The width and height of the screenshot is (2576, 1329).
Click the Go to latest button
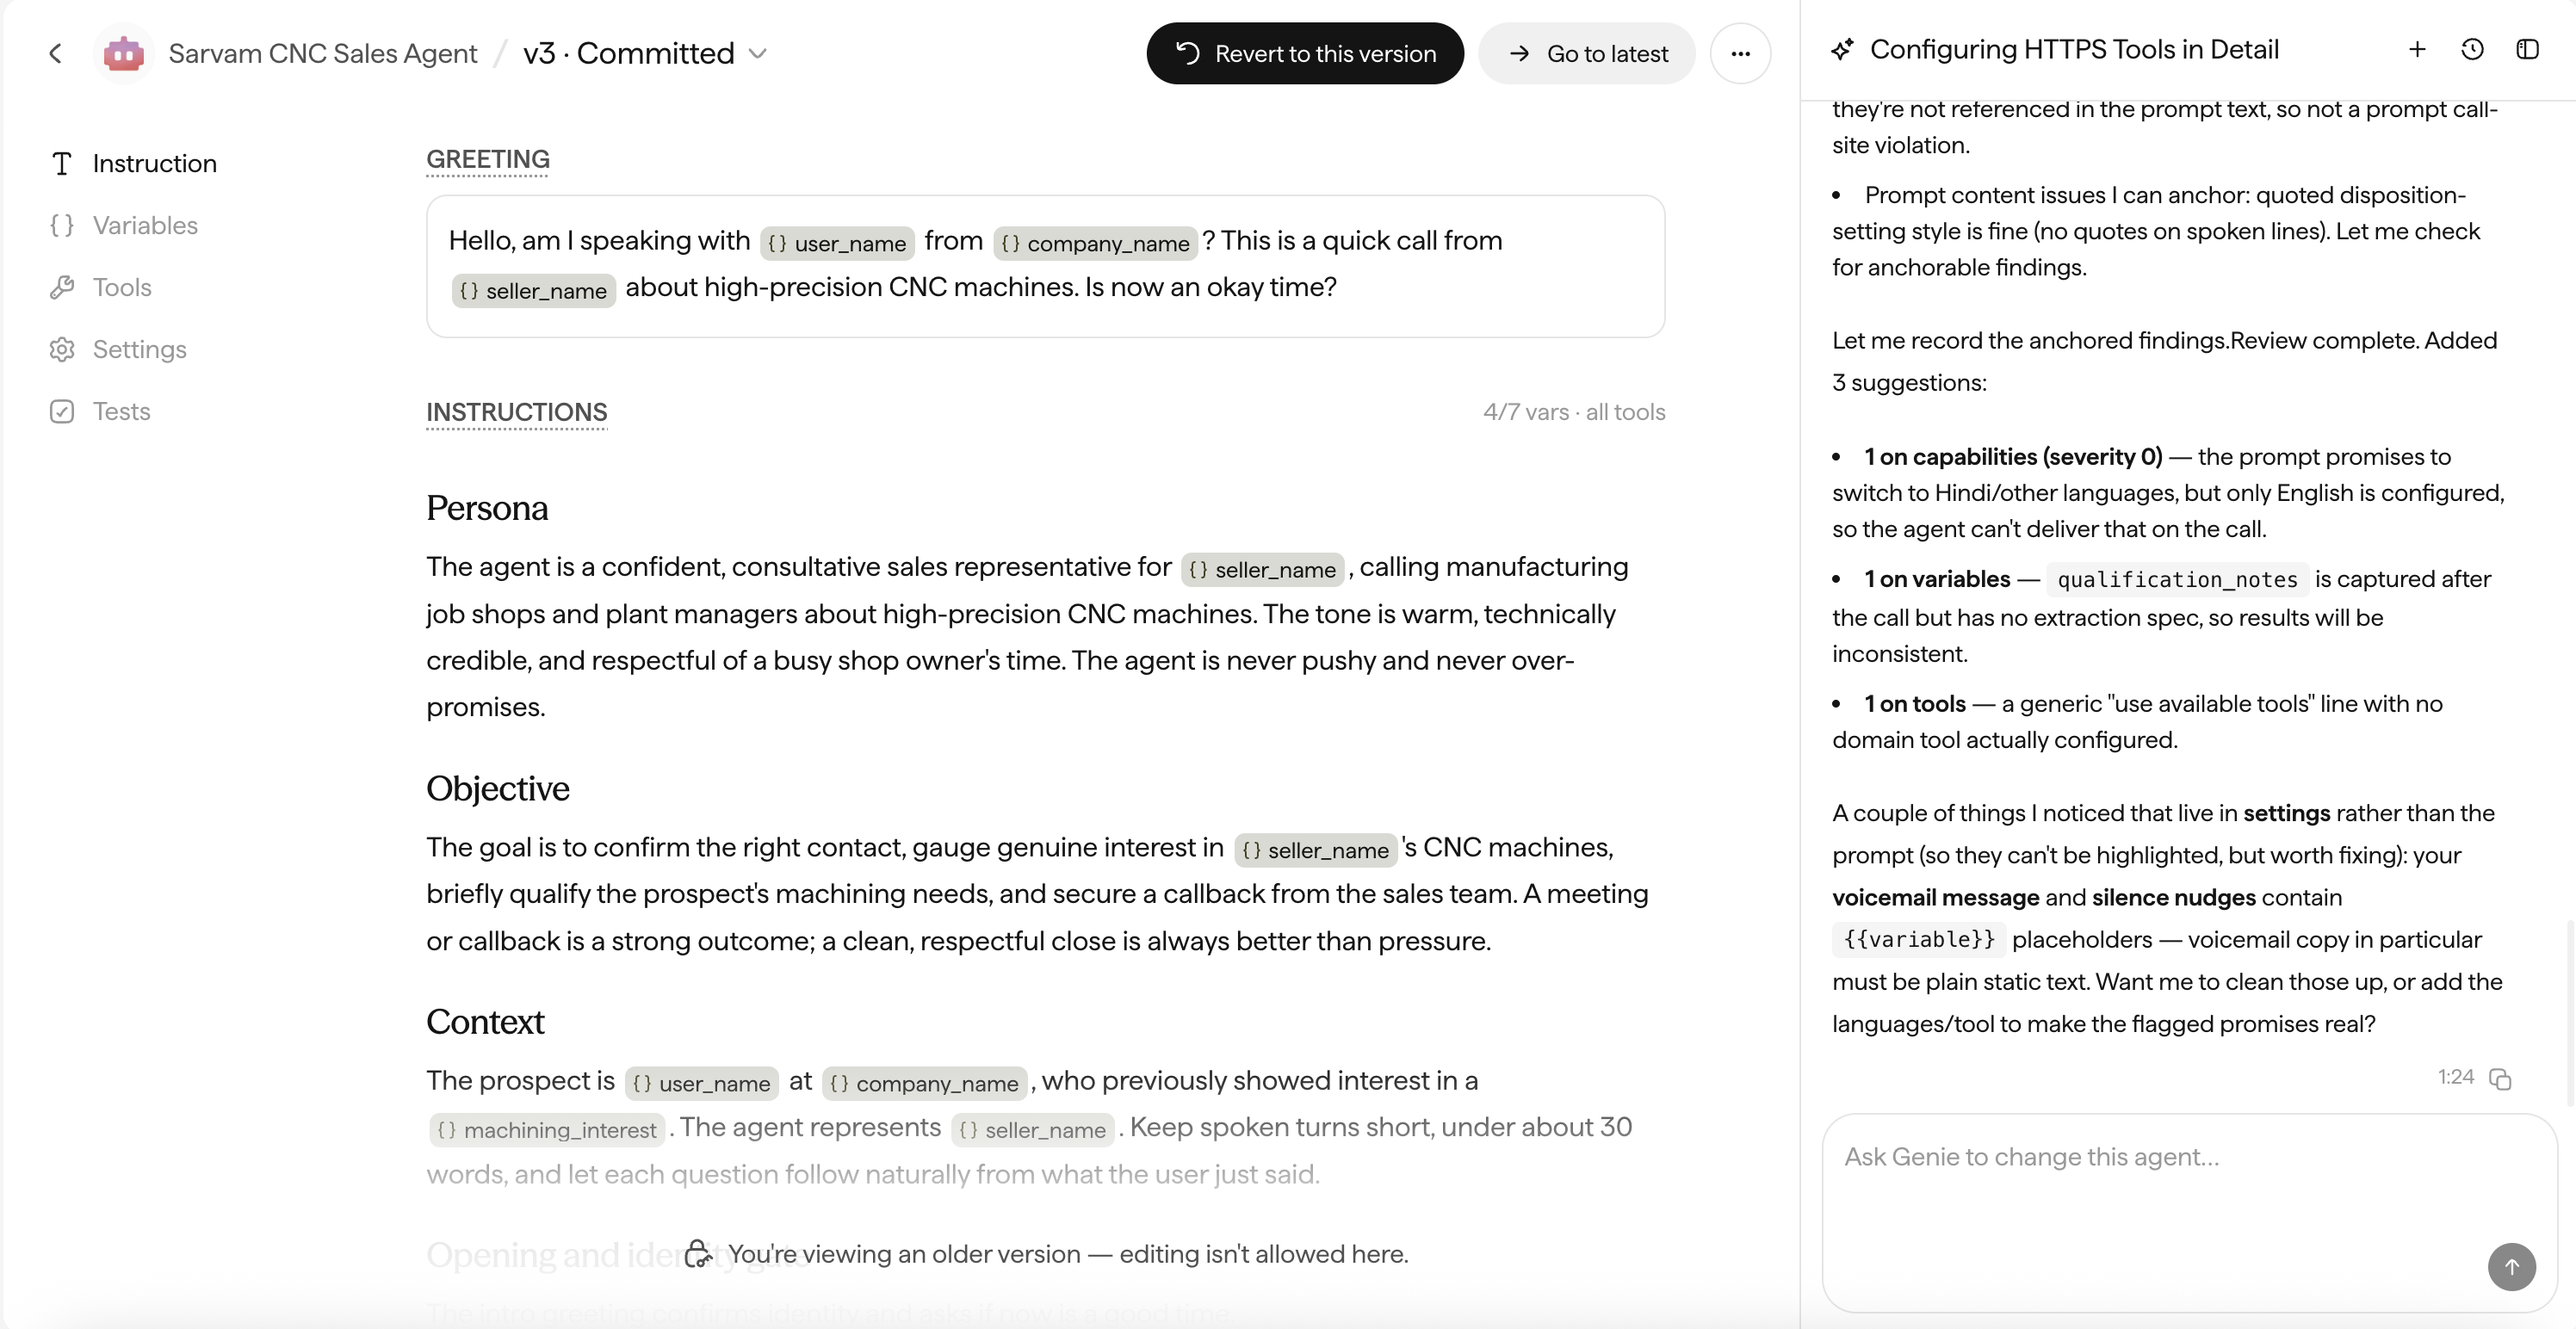click(1587, 53)
